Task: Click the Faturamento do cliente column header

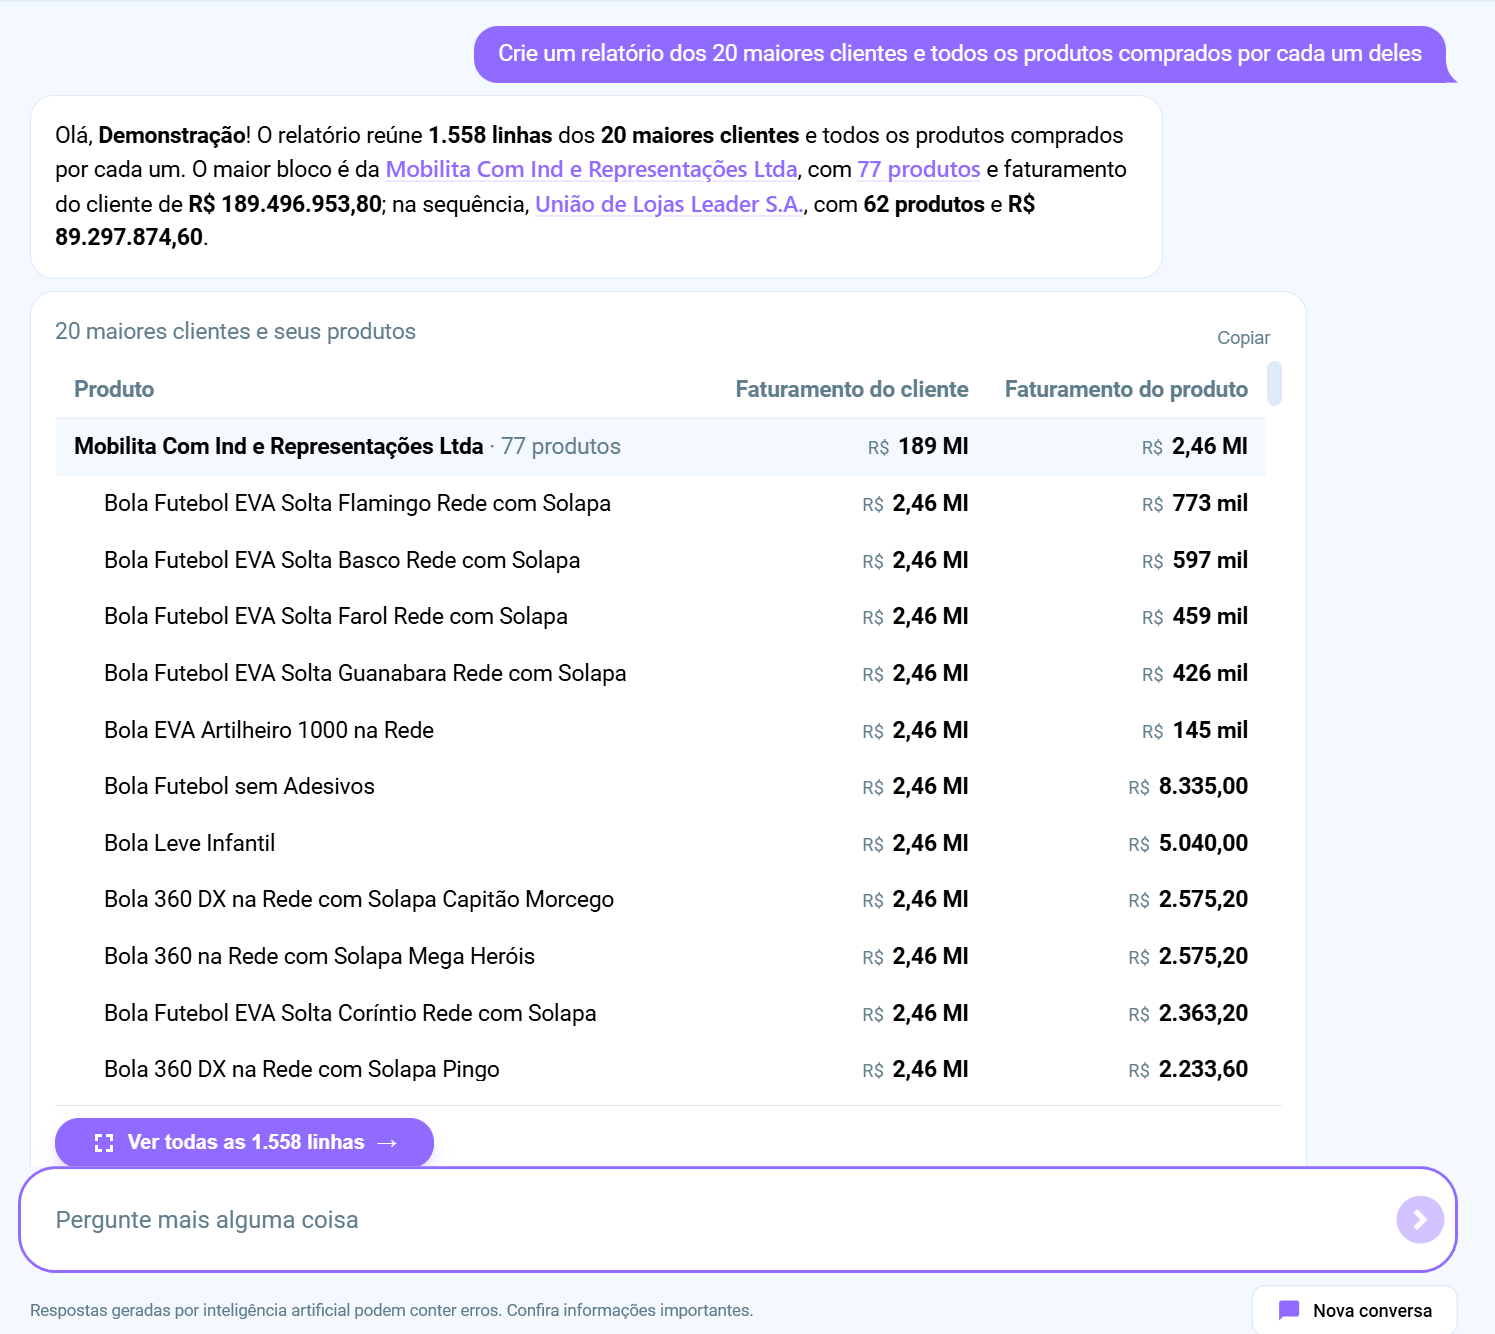Action: (851, 389)
